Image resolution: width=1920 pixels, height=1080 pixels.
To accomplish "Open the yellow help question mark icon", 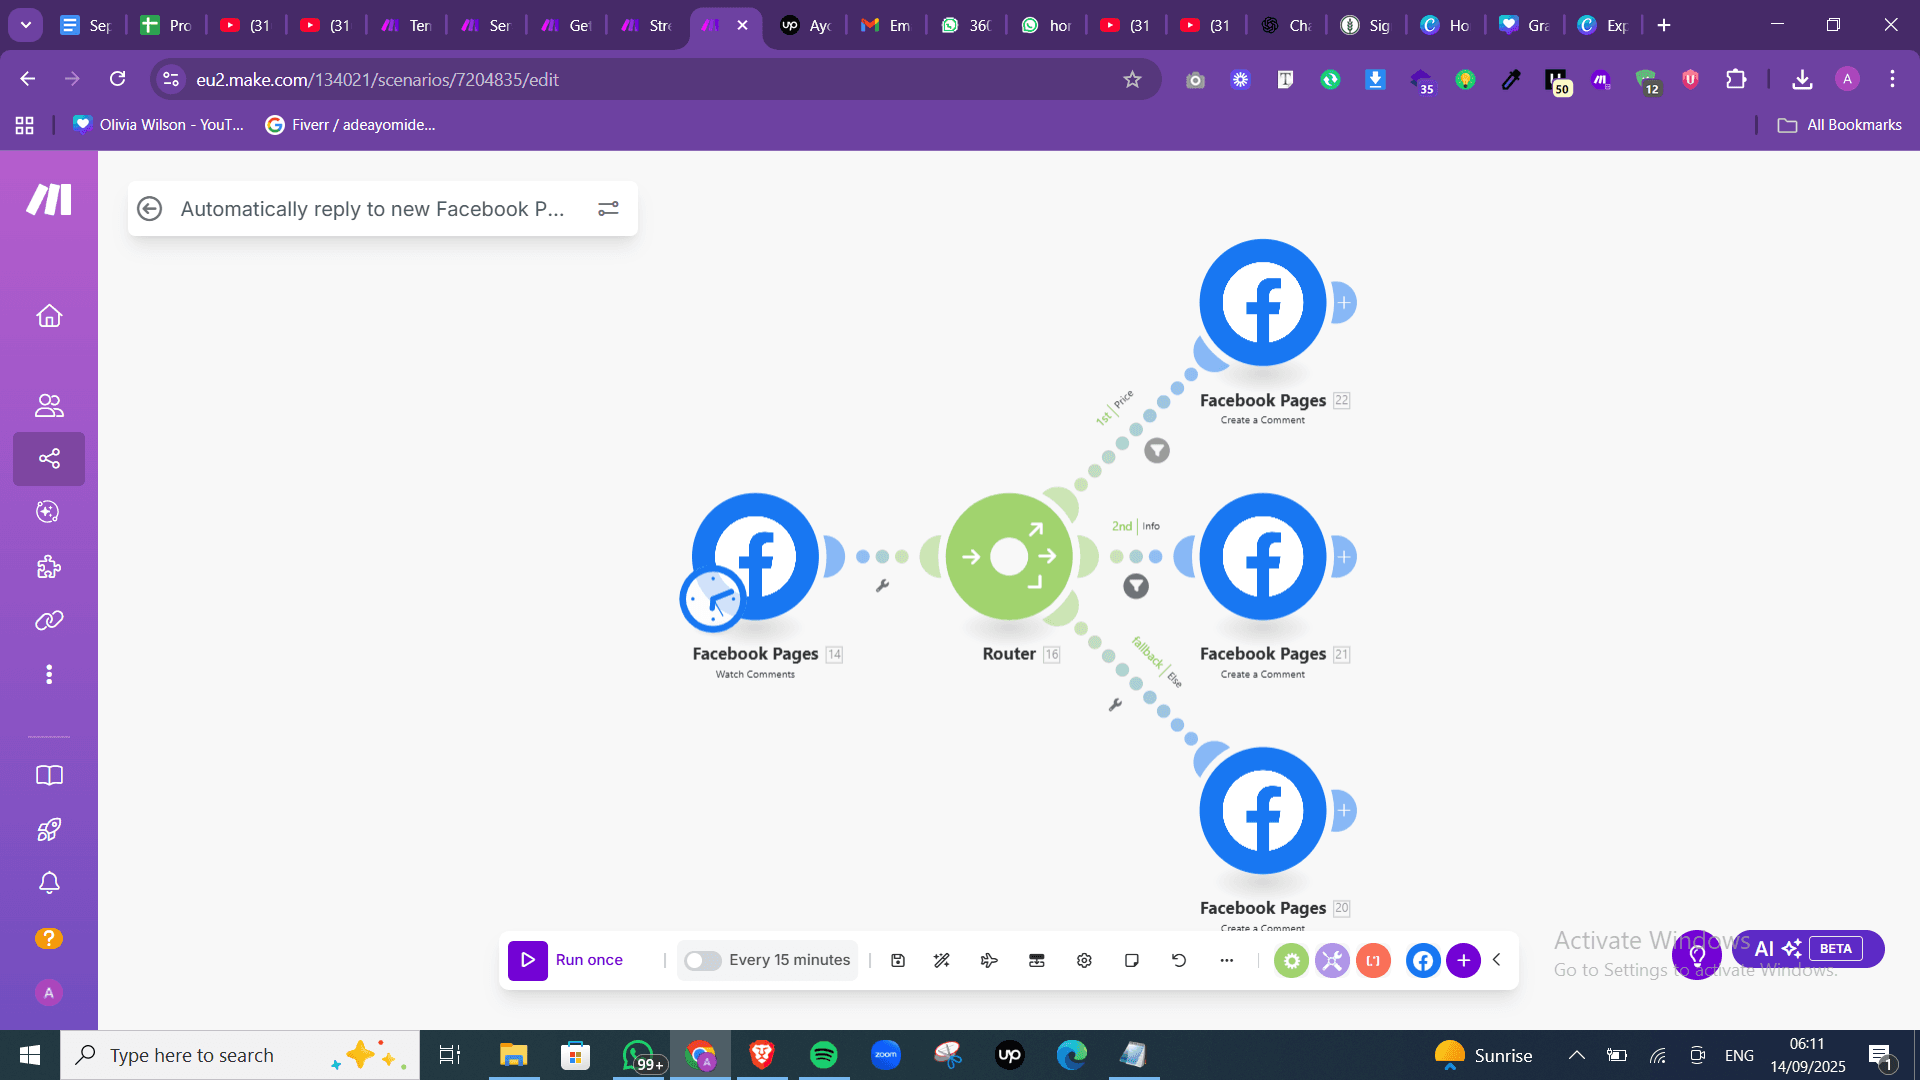I will click(49, 938).
